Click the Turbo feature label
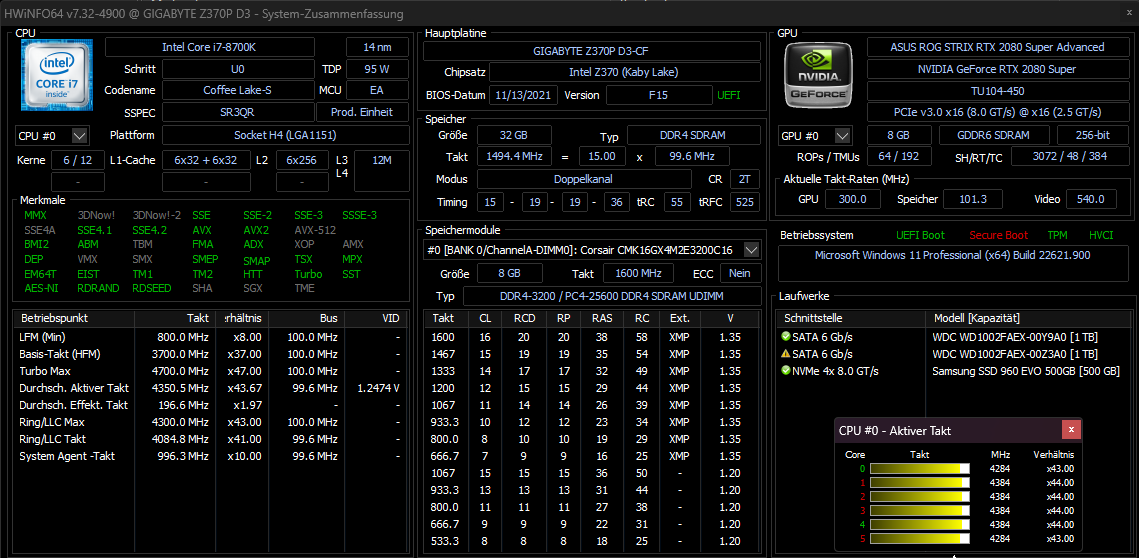The image size is (1139, 558). click(x=308, y=274)
